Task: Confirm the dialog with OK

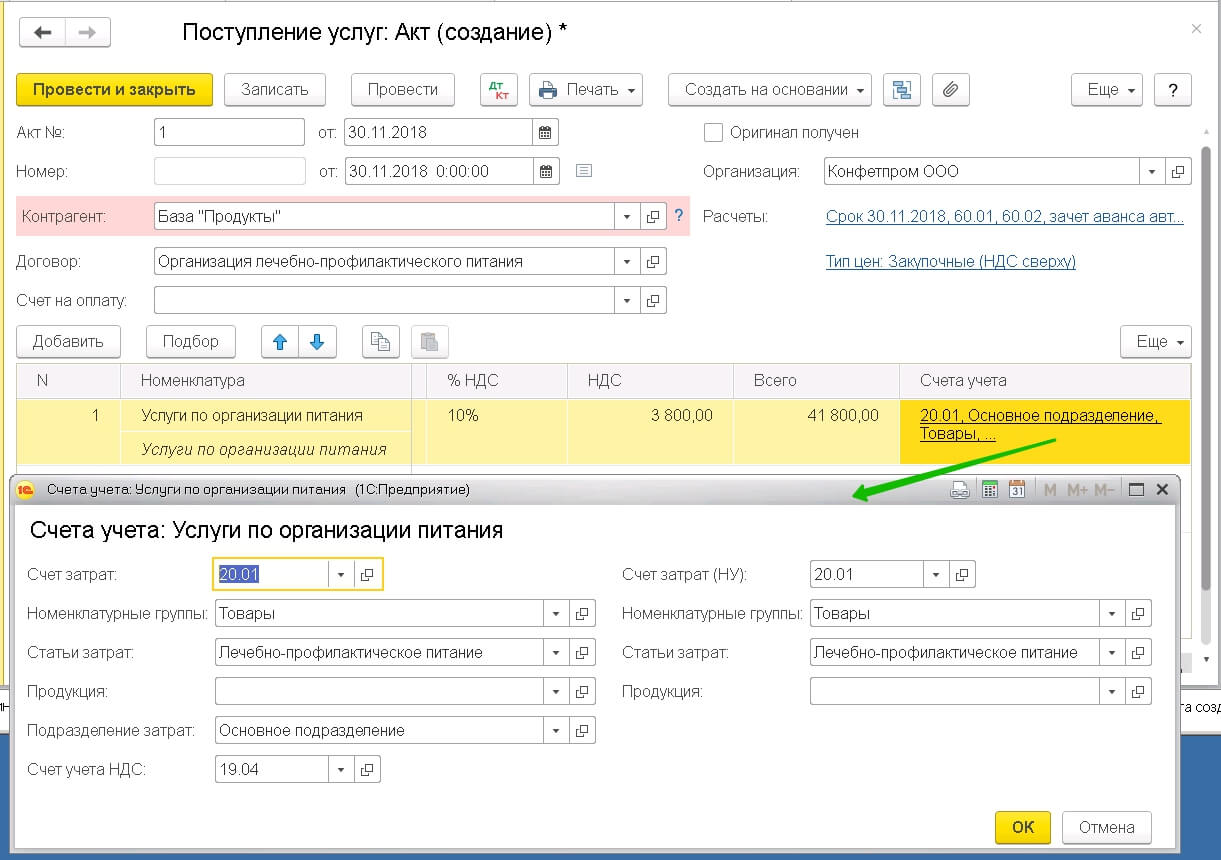Action: pos(1022,827)
